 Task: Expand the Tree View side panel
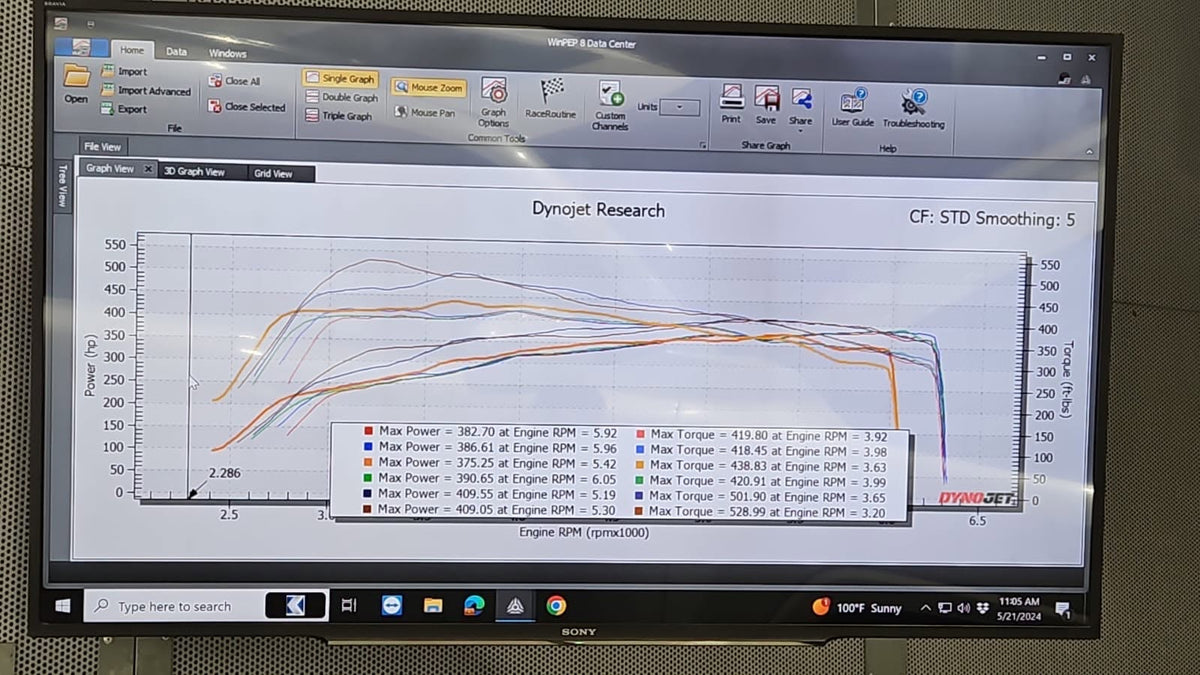point(62,186)
